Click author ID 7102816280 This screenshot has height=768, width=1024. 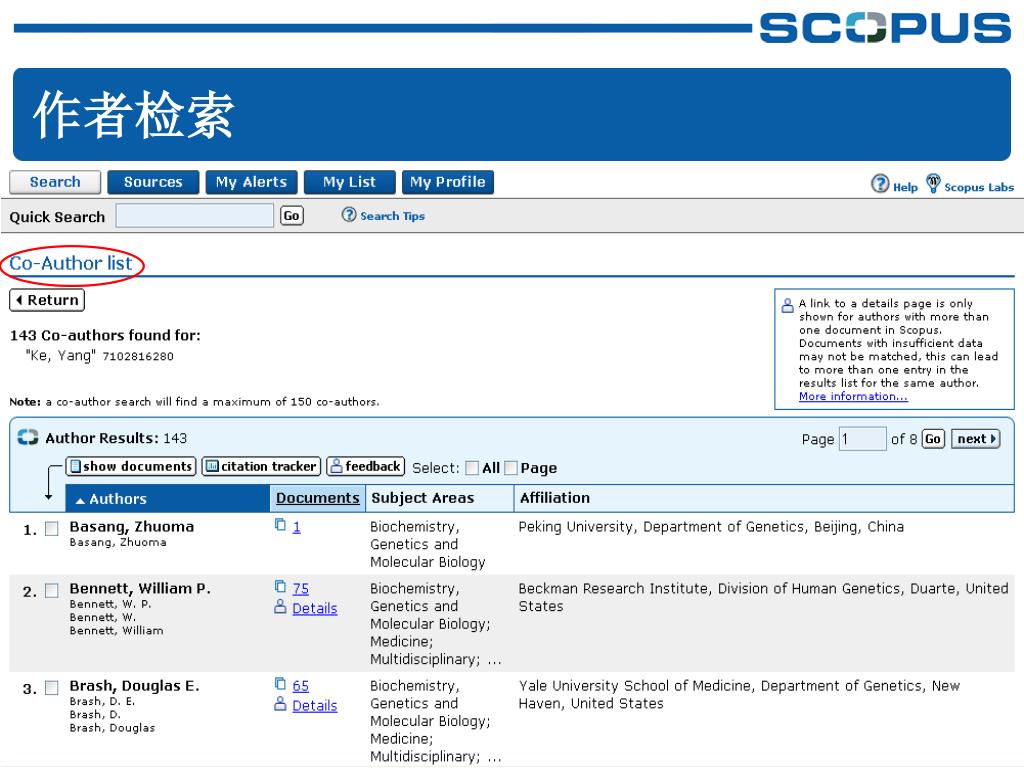click(x=138, y=357)
